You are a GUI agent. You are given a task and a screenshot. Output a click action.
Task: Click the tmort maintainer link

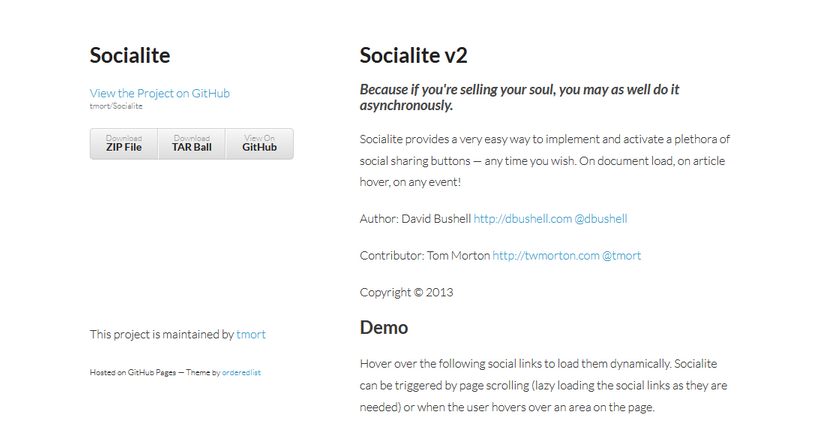pyautogui.click(x=251, y=335)
